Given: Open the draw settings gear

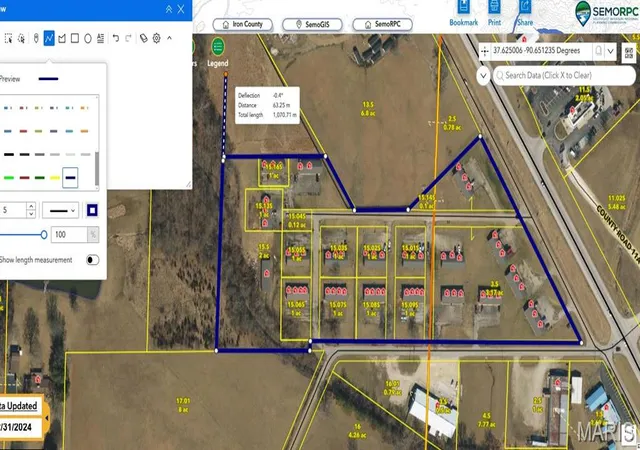Looking at the screenshot, I should coord(157,38).
